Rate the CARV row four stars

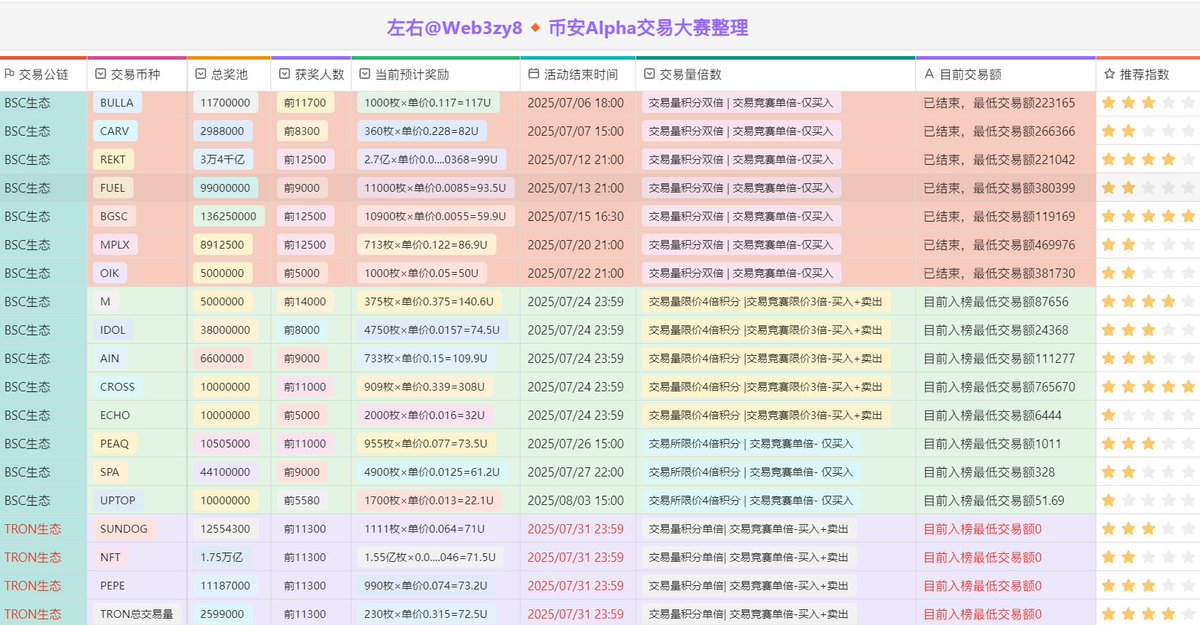(1168, 131)
